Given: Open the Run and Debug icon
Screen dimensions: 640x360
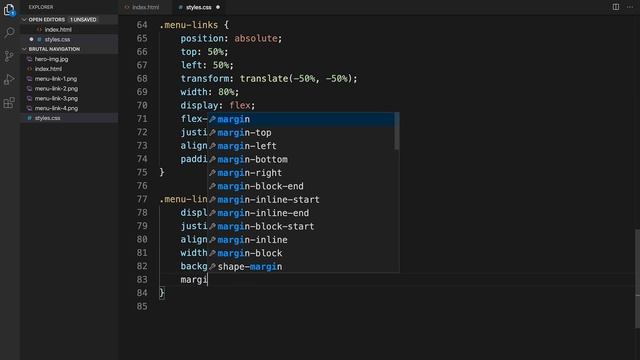Looking at the screenshot, I should [9, 79].
